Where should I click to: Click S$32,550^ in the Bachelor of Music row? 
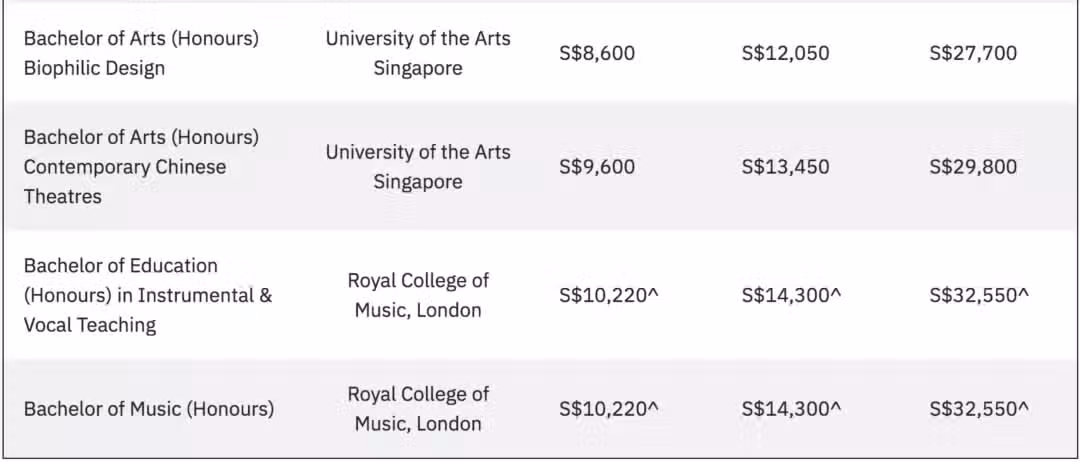tap(979, 409)
